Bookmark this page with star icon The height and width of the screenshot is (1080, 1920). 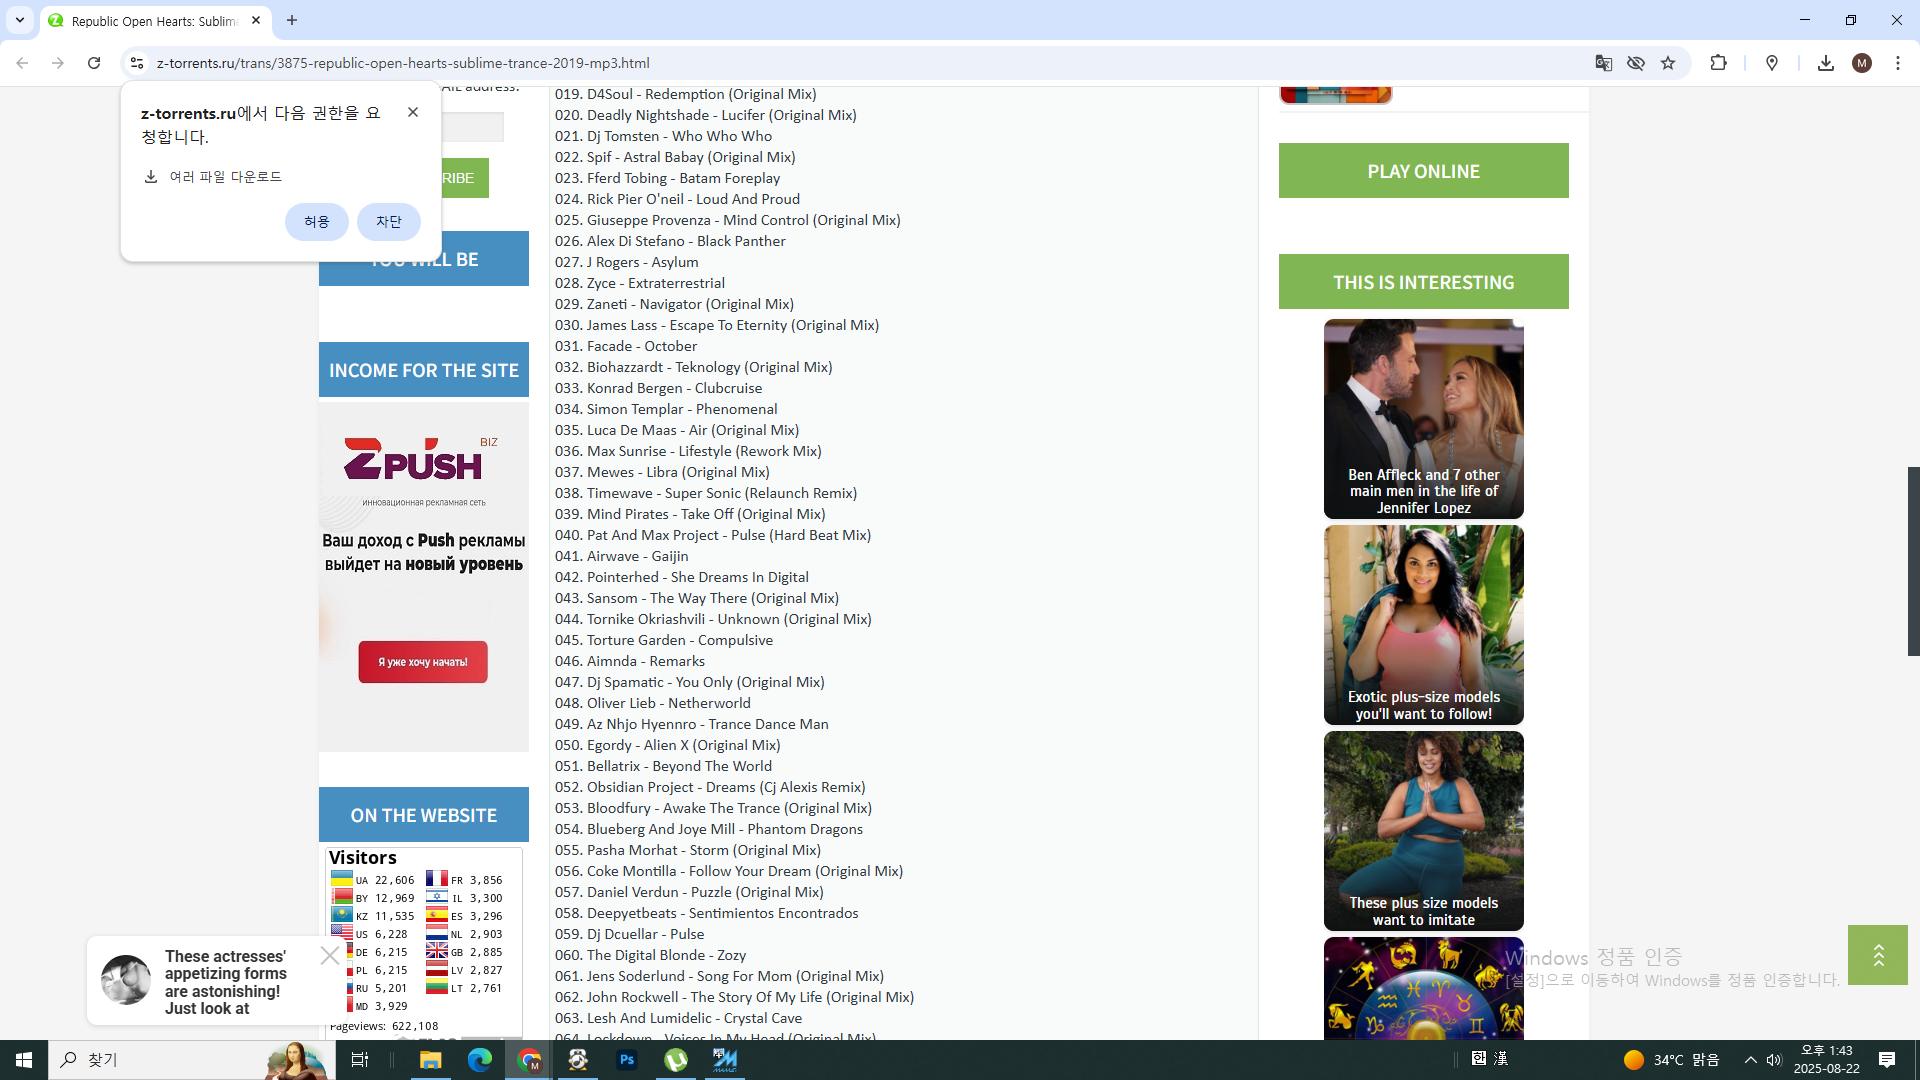(1668, 63)
